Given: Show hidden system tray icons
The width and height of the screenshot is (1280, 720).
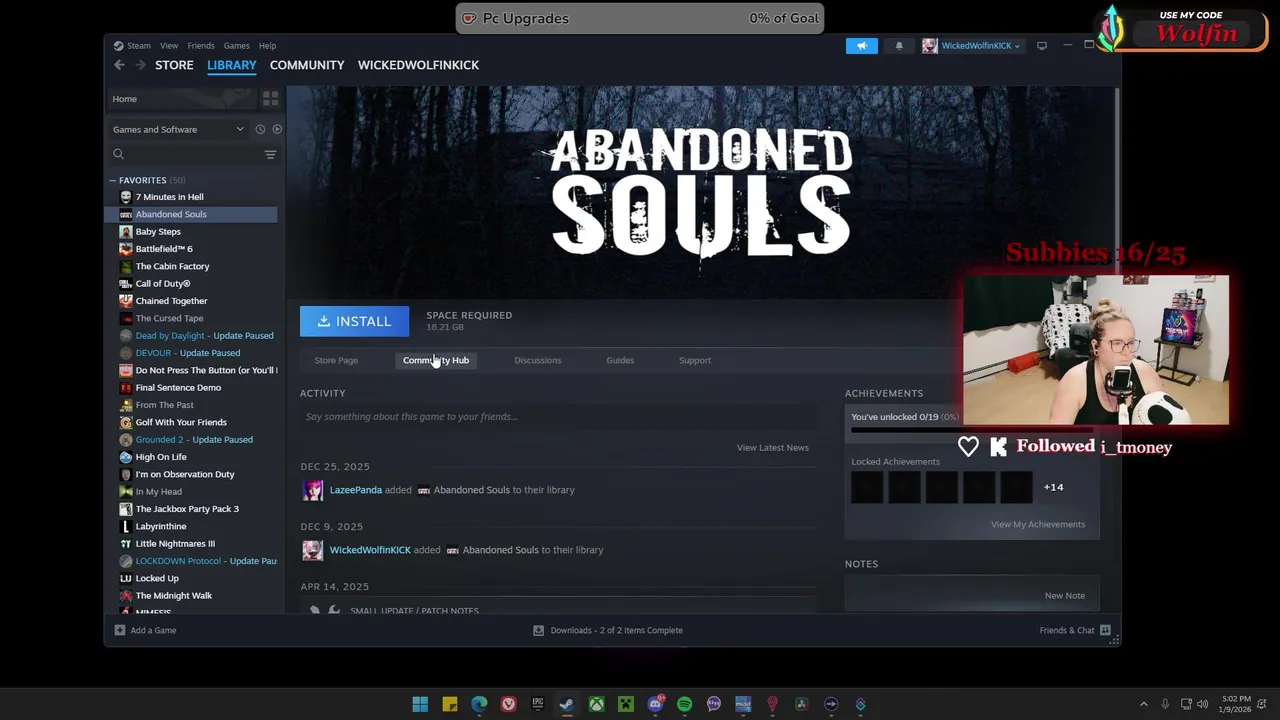Looking at the screenshot, I should 1144,704.
